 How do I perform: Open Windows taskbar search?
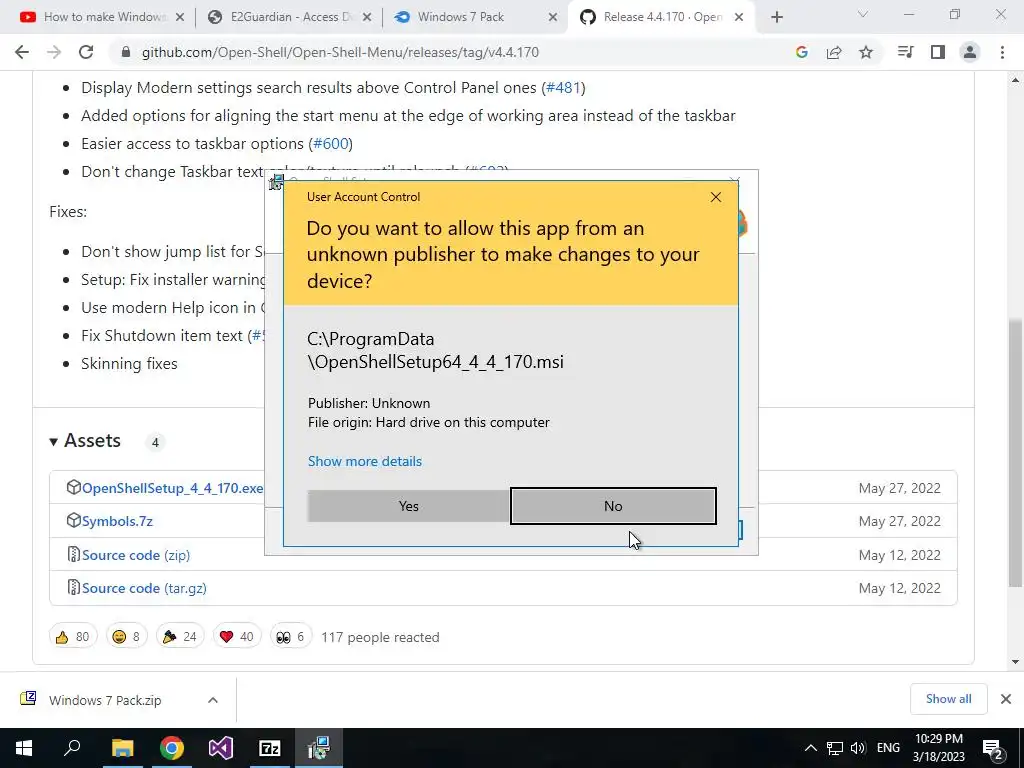pyautogui.click(x=72, y=748)
